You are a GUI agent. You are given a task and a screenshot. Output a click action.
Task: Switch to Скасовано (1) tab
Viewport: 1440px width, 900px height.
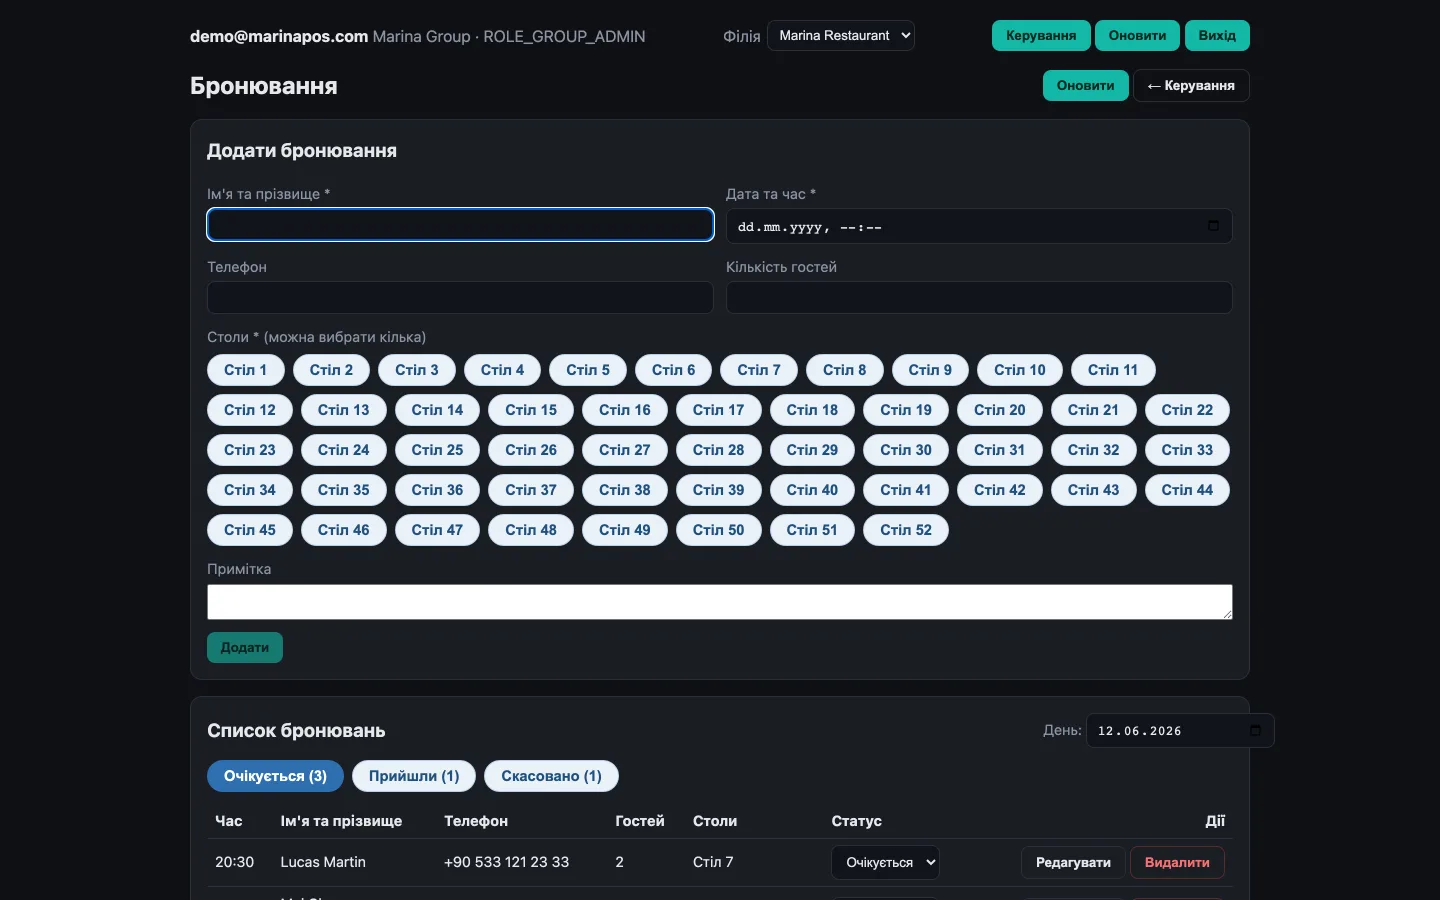(x=551, y=776)
